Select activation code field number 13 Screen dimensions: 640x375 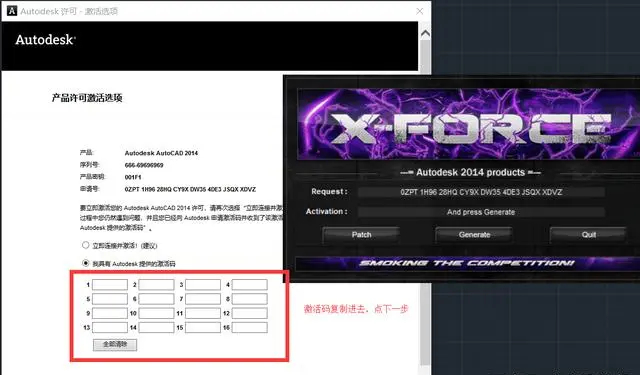coord(110,327)
